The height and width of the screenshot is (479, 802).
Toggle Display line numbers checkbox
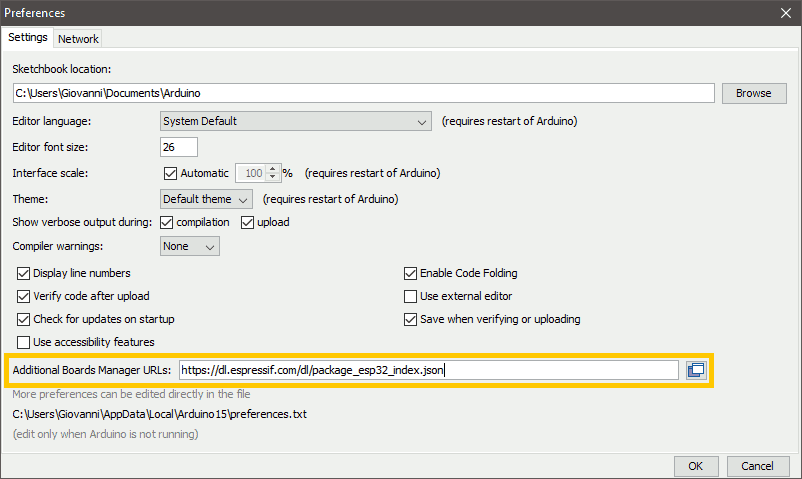click(24, 273)
